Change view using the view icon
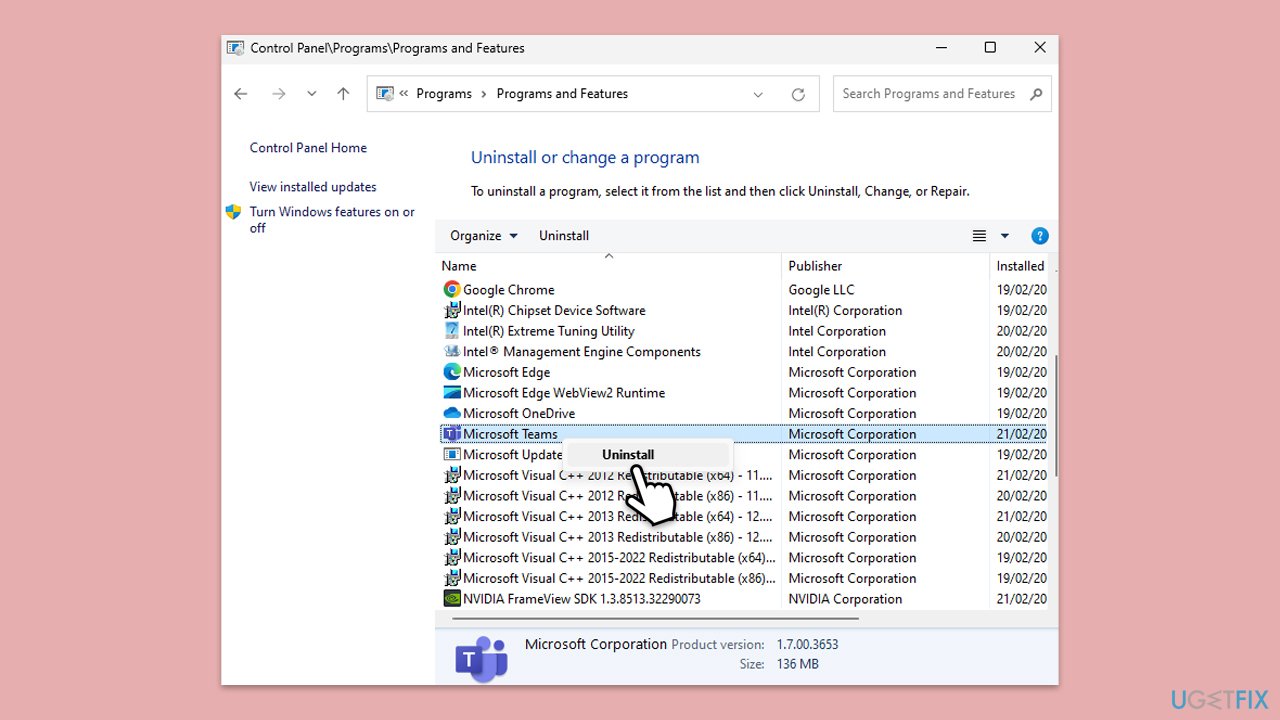Viewport: 1280px width, 720px height. pyautogui.click(x=979, y=236)
